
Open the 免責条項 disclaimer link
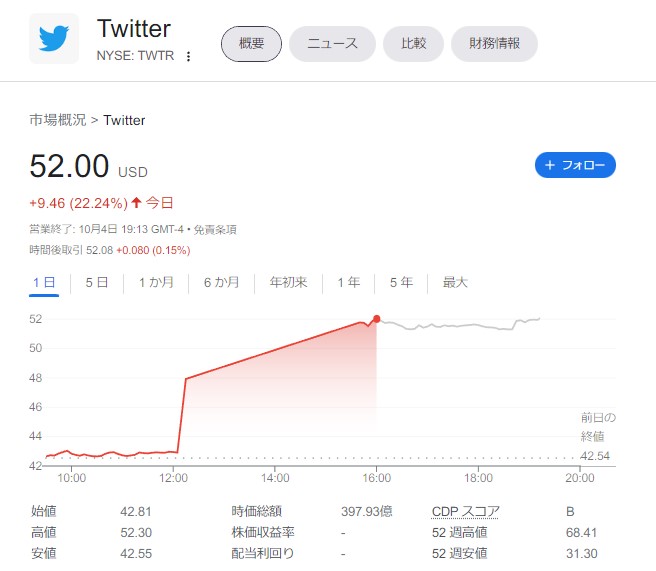pos(215,229)
